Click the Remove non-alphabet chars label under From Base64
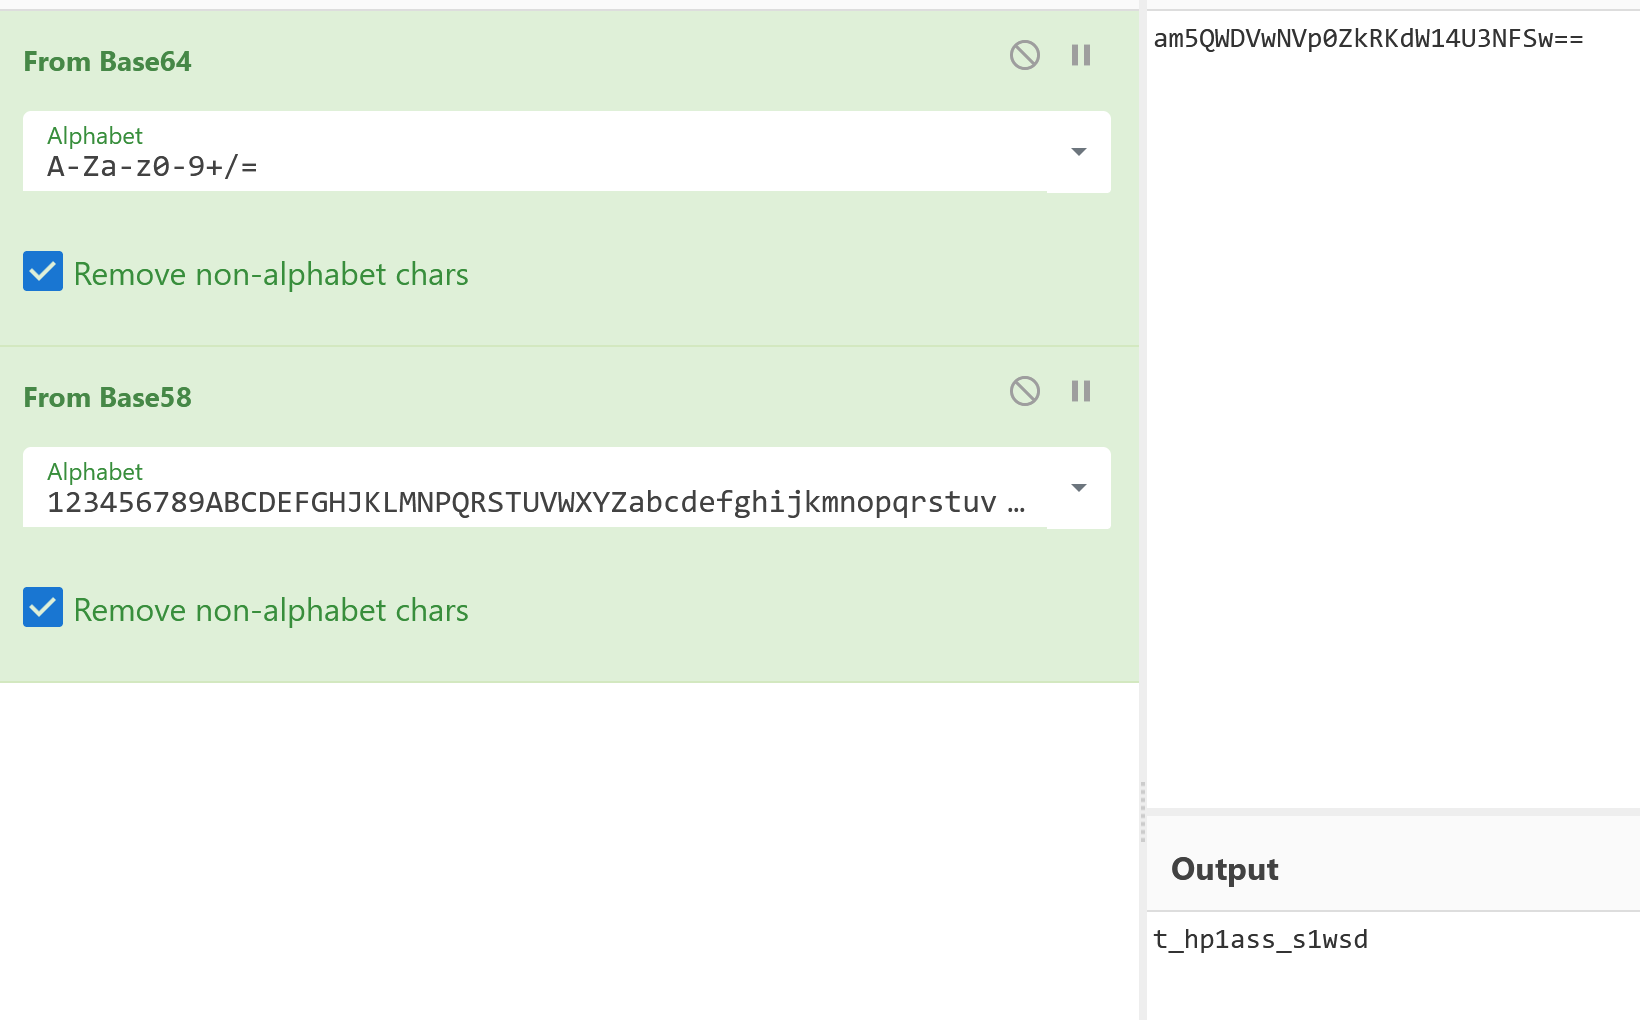Image resolution: width=1640 pixels, height=1020 pixels. point(271,274)
